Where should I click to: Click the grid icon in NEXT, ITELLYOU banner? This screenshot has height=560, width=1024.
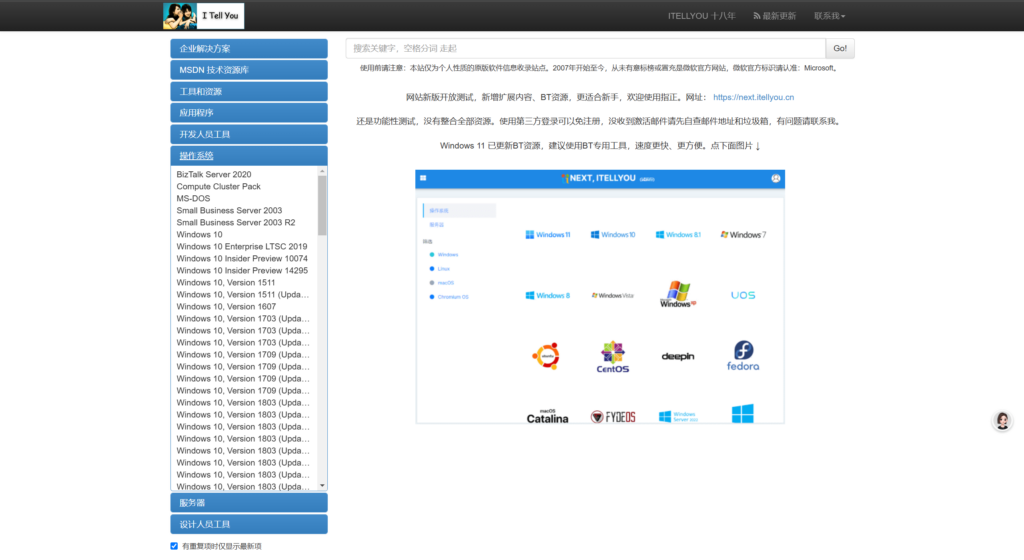(423, 178)
